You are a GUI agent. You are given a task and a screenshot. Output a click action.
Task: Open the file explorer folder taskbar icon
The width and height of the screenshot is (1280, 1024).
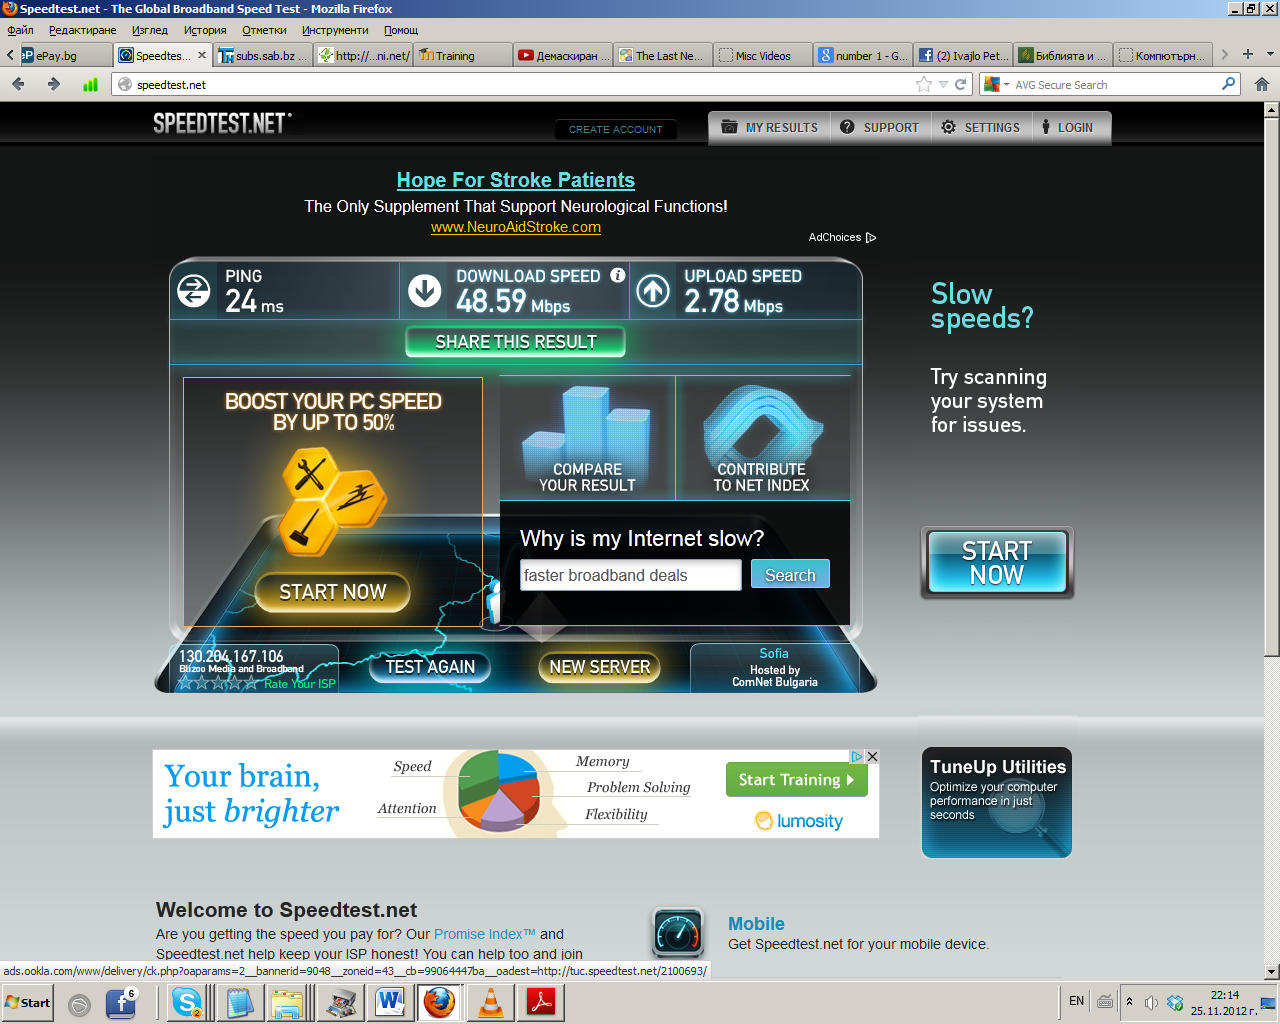coord(288,1002)
